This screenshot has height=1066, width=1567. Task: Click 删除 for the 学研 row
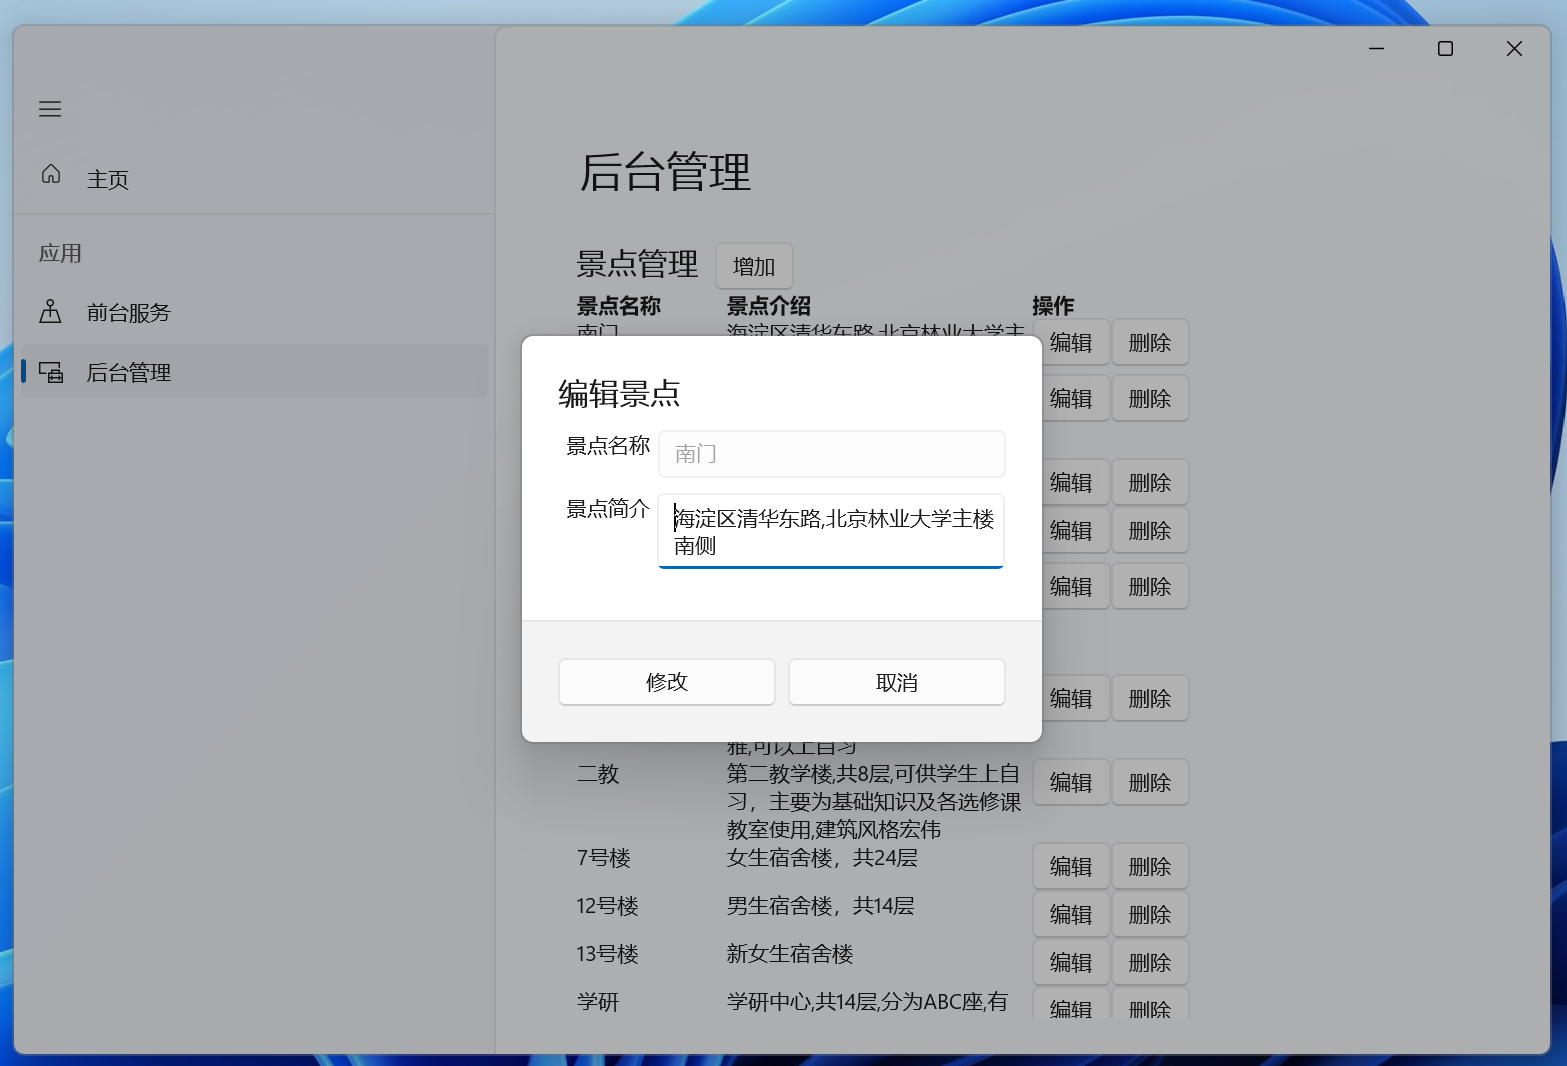1150,1005
